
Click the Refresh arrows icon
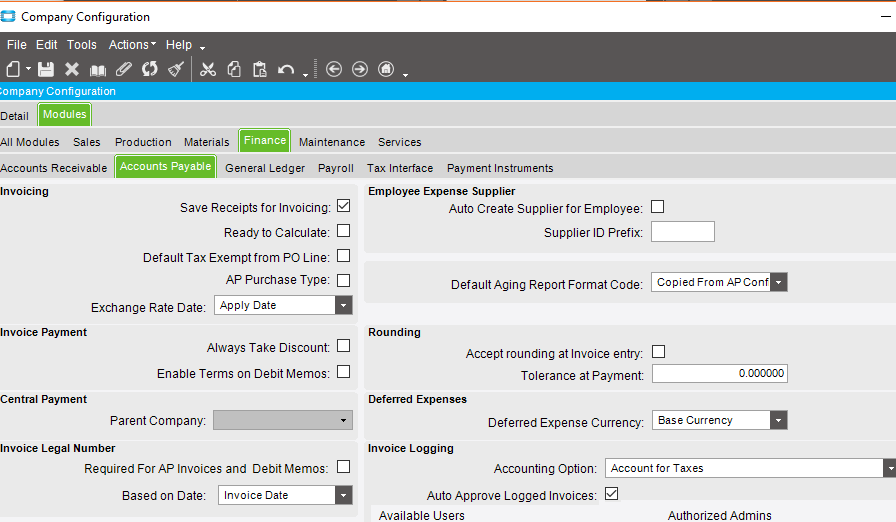click(x=150, y=69)
